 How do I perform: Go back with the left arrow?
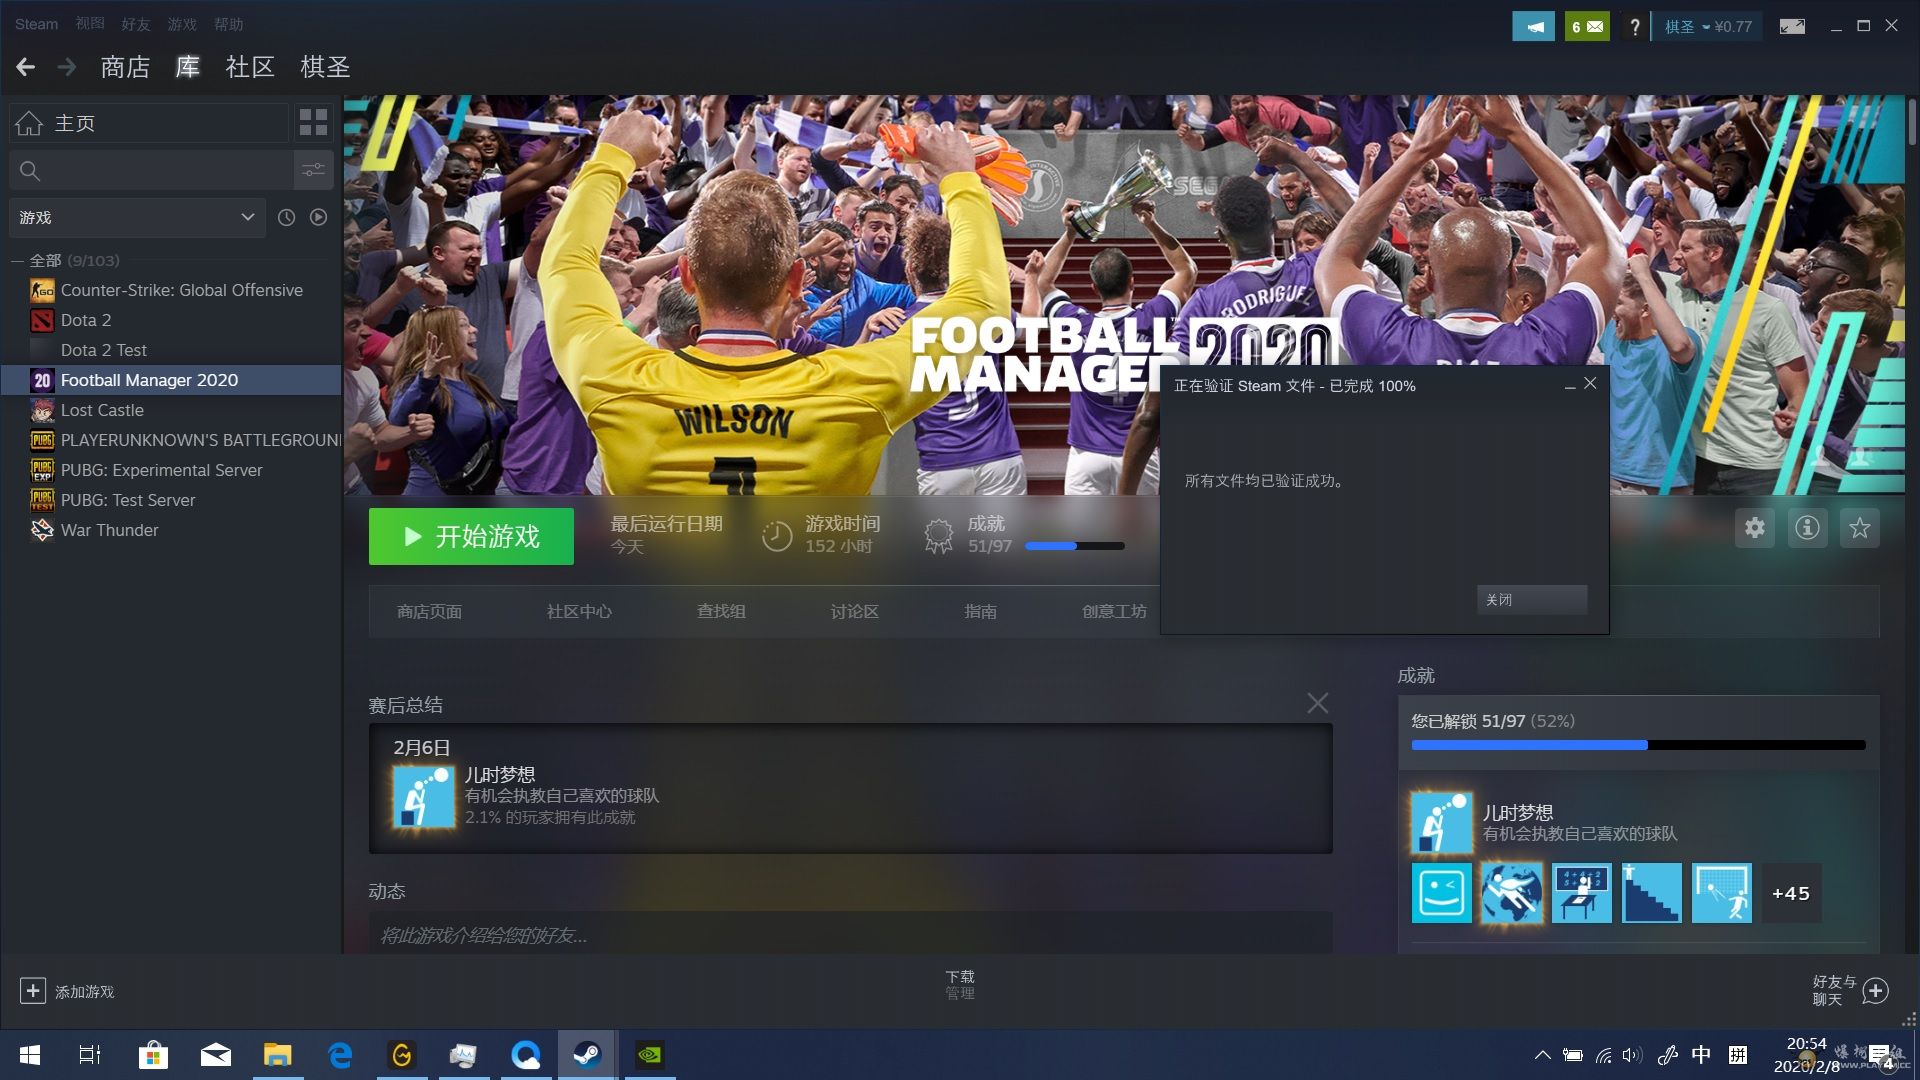tap(26, 67)
